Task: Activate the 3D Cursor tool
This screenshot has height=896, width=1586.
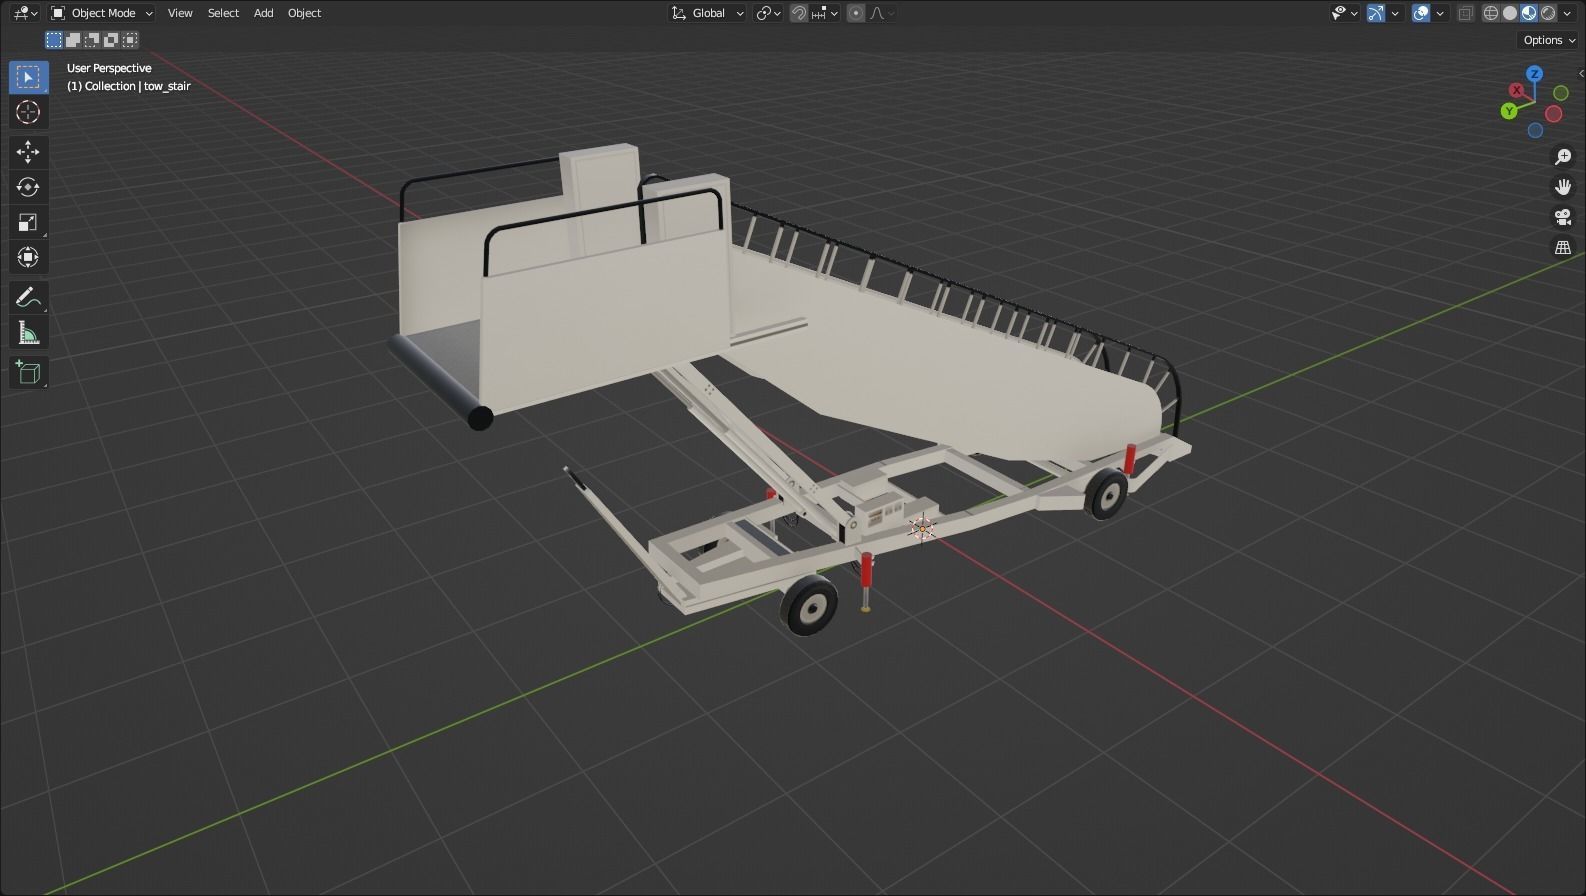Action: coord(28,112)
